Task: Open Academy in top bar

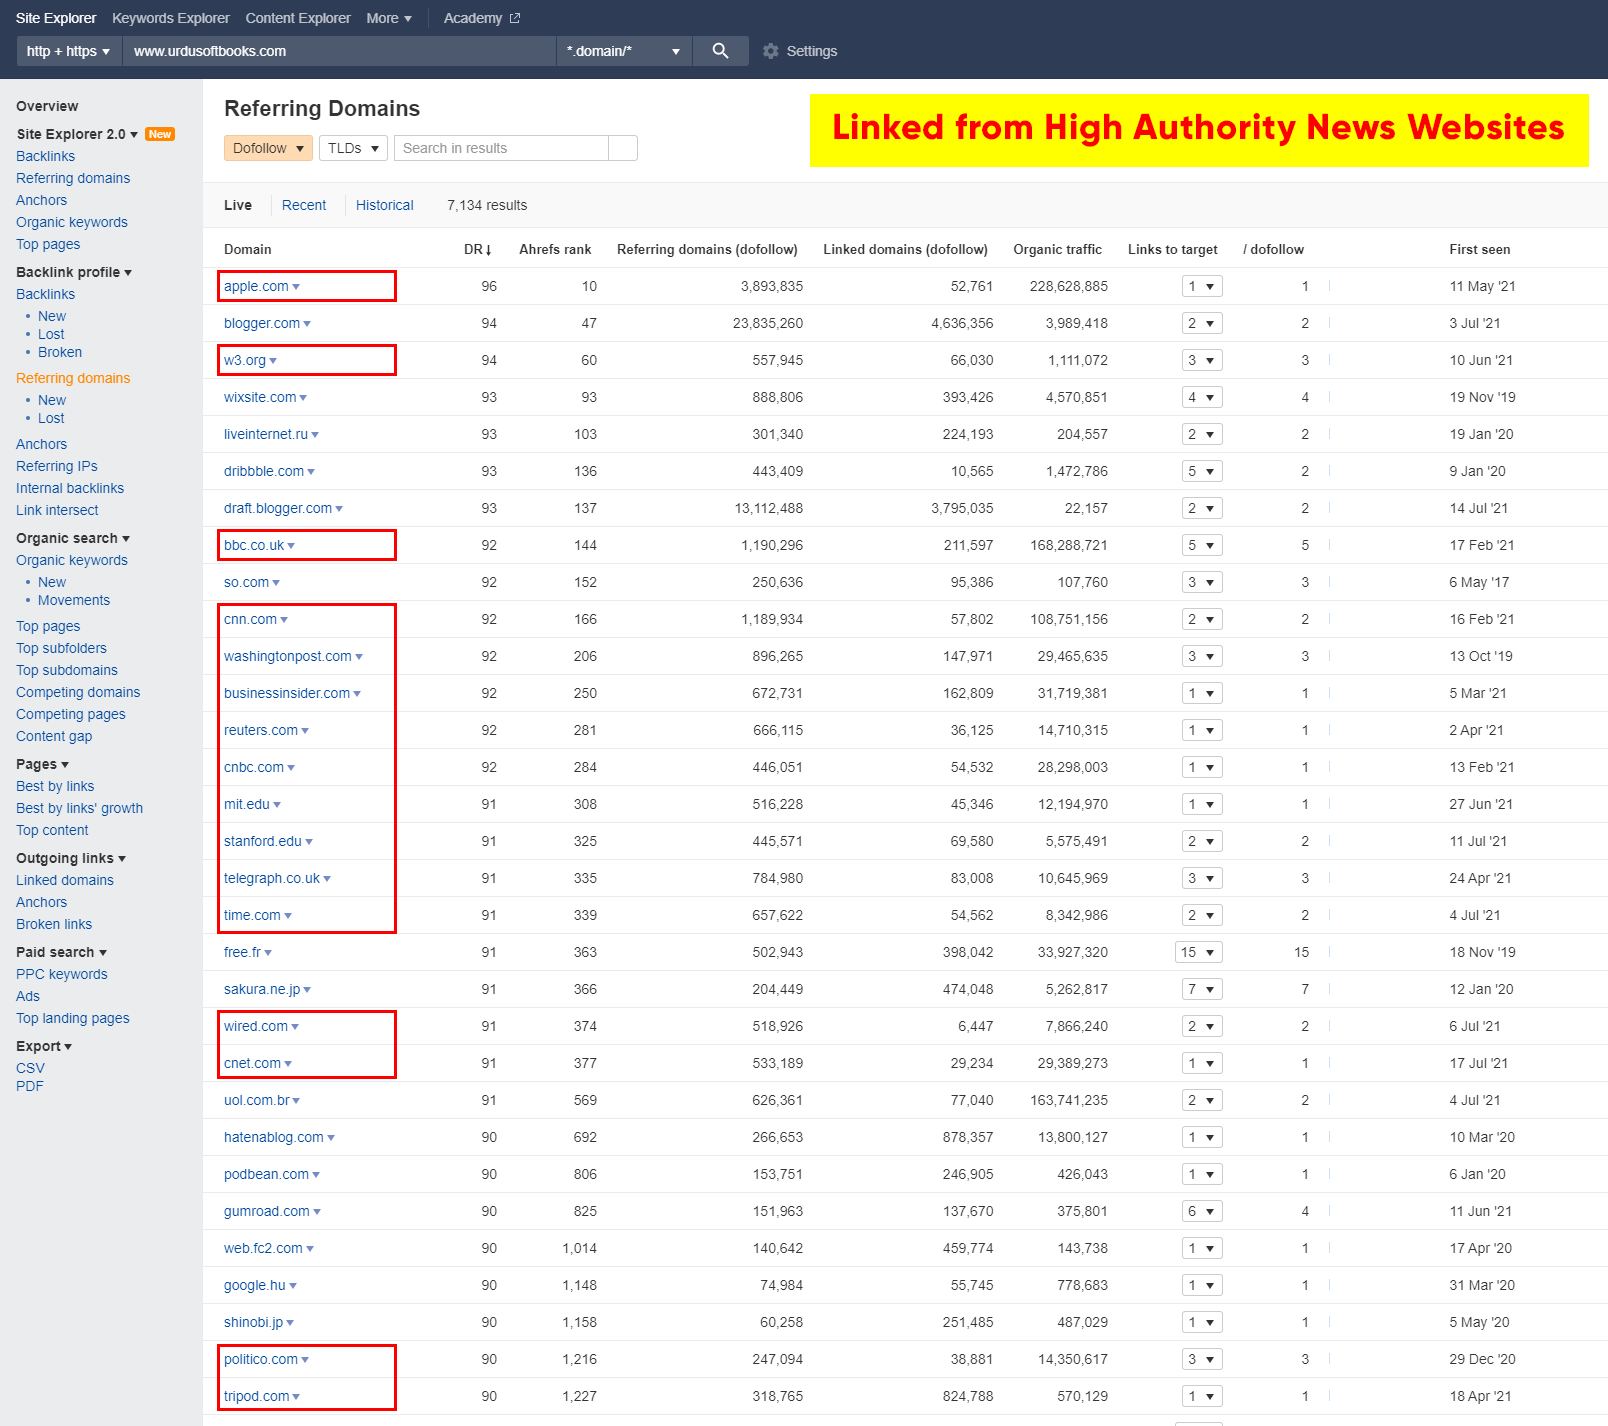Action: (473, 18)
